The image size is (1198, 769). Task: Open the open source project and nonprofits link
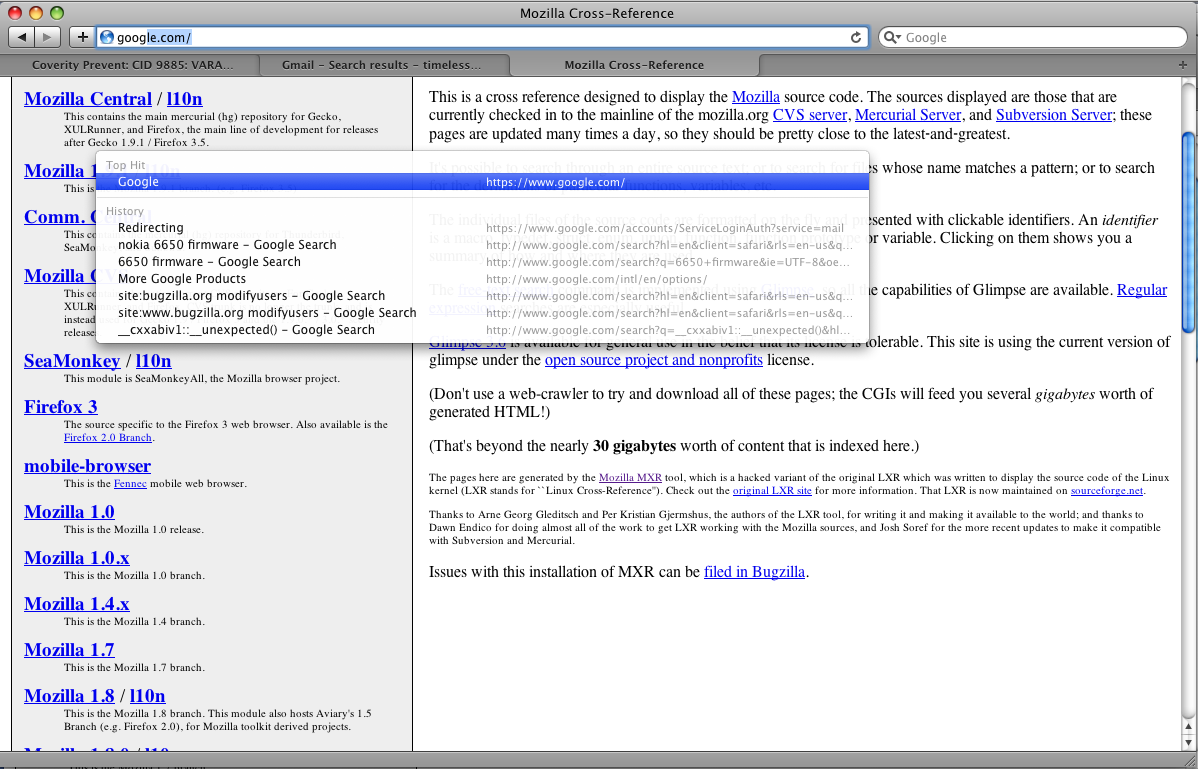[653, 360]
